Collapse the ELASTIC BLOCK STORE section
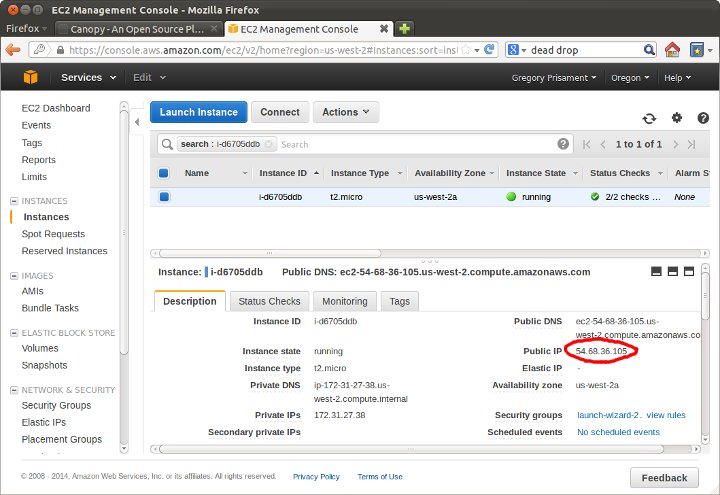The image size is (720, 495). click(x=14, y=333)
